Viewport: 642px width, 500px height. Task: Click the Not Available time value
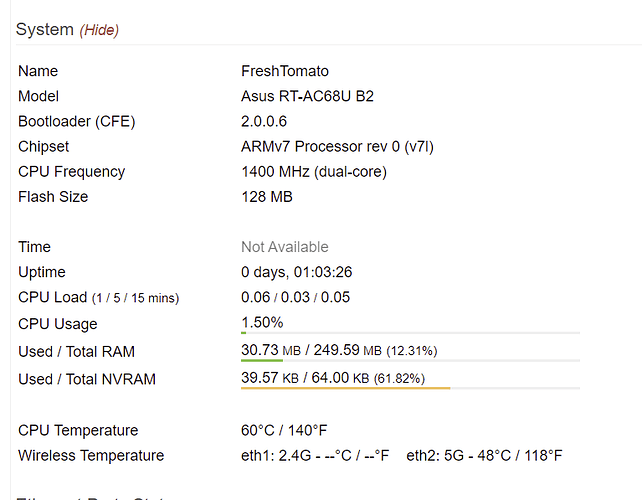pyautogui.click(x=285, y=247)
